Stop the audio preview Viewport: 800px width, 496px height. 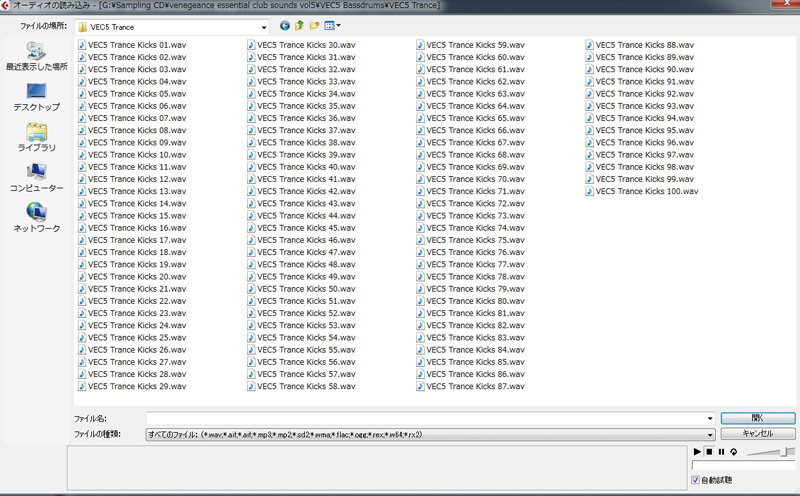(x=708, y=451)
